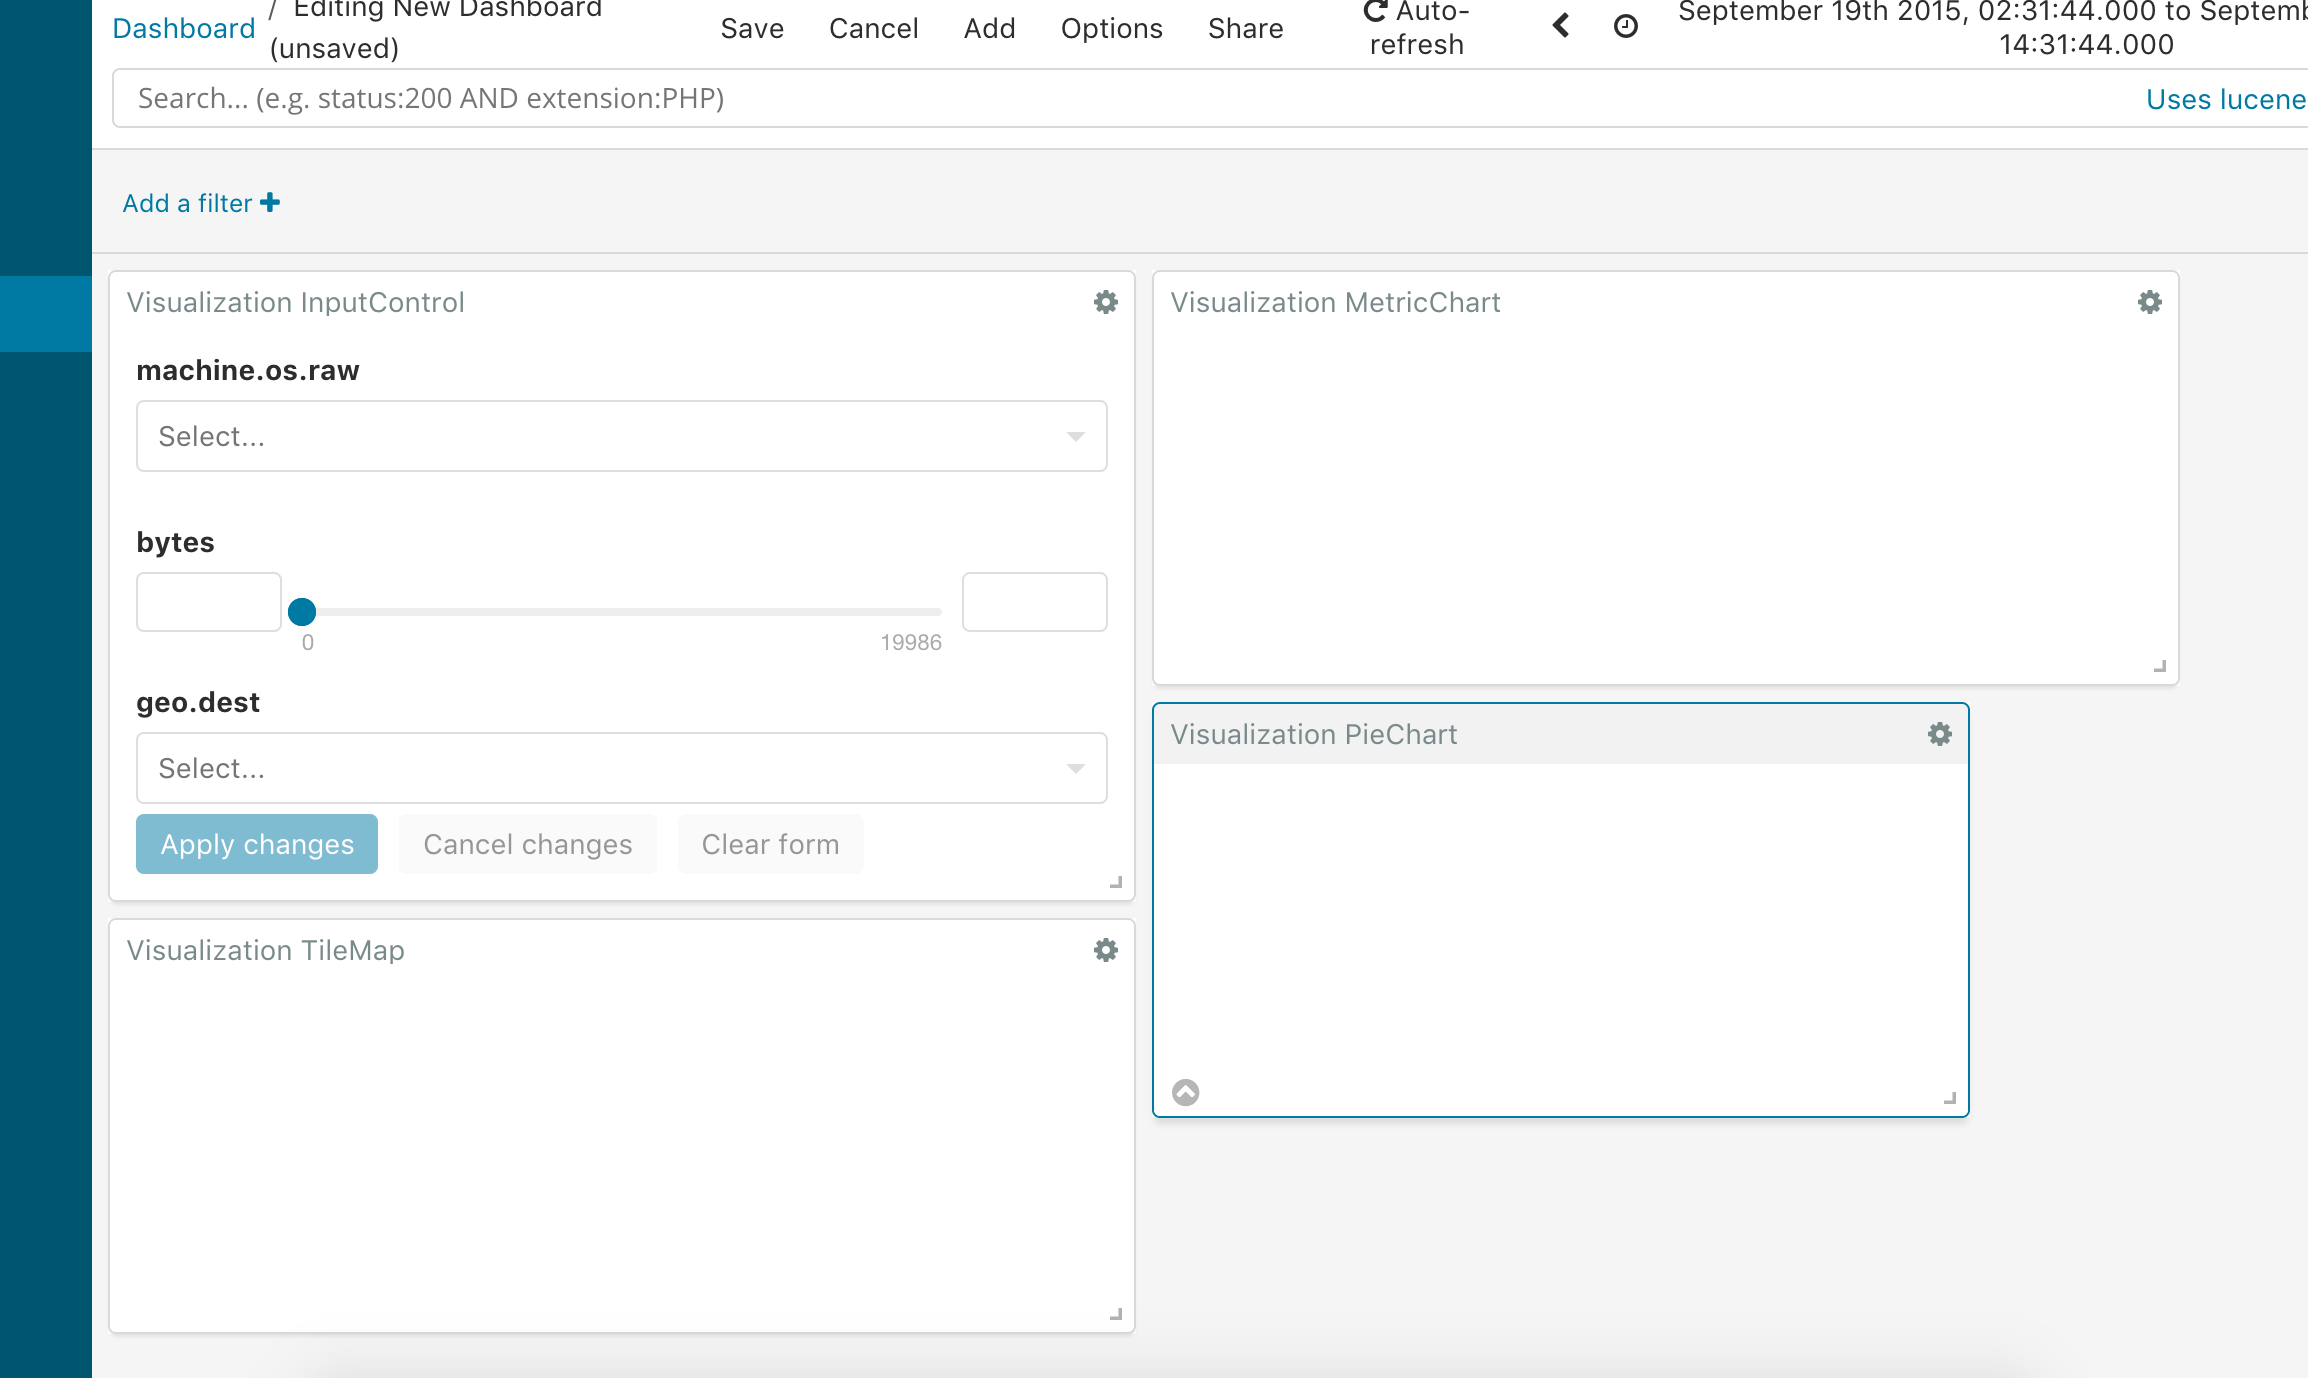Click the September 19th 2015 time range
2308x1378 pixels.
coord(1993,27)
